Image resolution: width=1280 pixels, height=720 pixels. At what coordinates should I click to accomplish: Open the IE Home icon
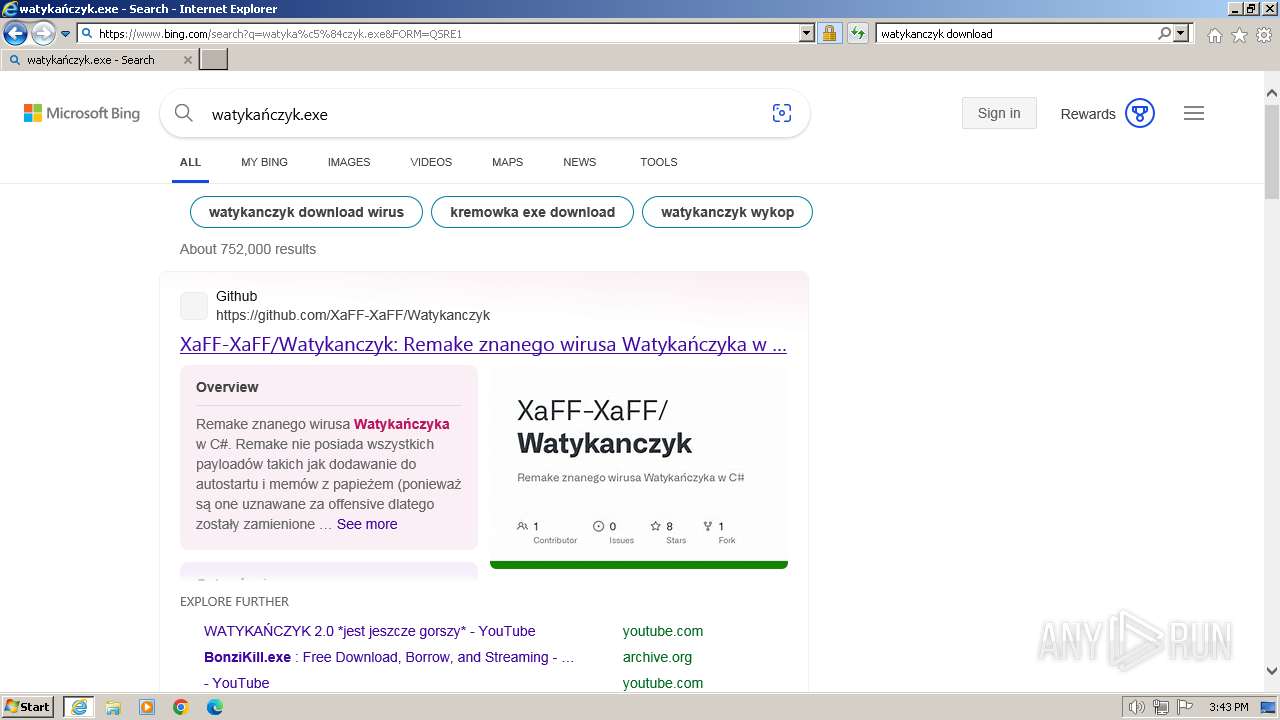[1215, 35]
